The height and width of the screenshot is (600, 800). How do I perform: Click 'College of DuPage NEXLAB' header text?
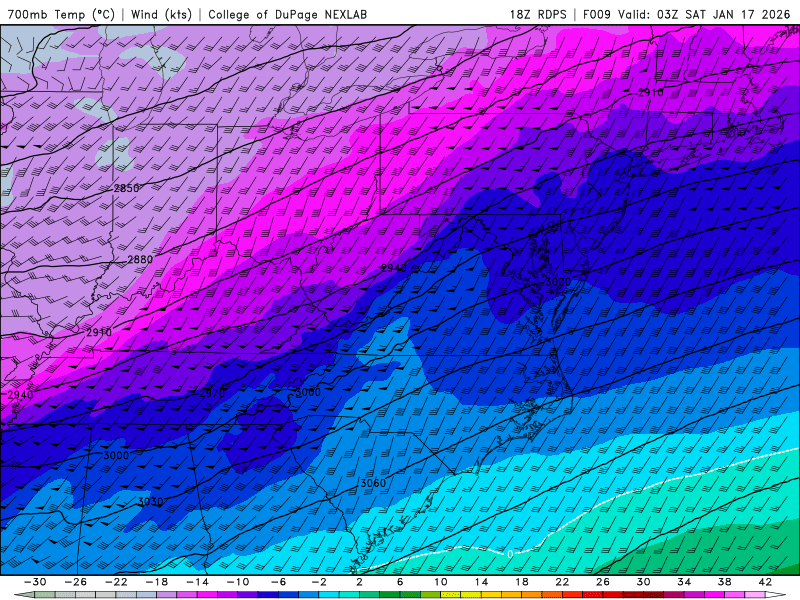coord(287,14)
